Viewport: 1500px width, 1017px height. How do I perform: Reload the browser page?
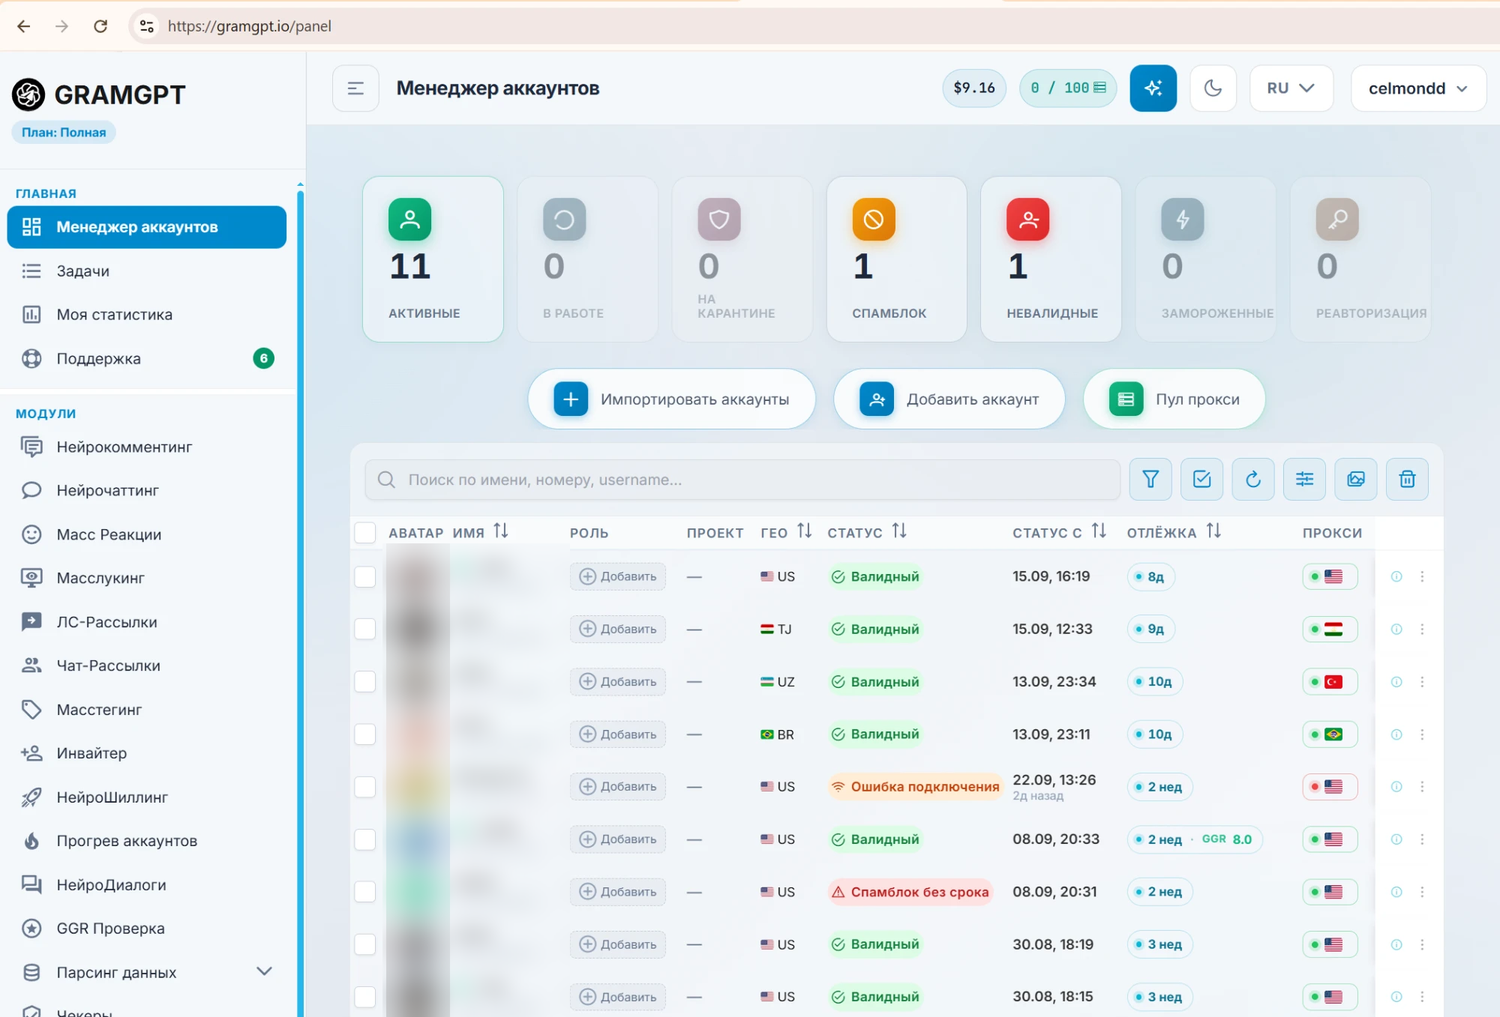[100, 26]
